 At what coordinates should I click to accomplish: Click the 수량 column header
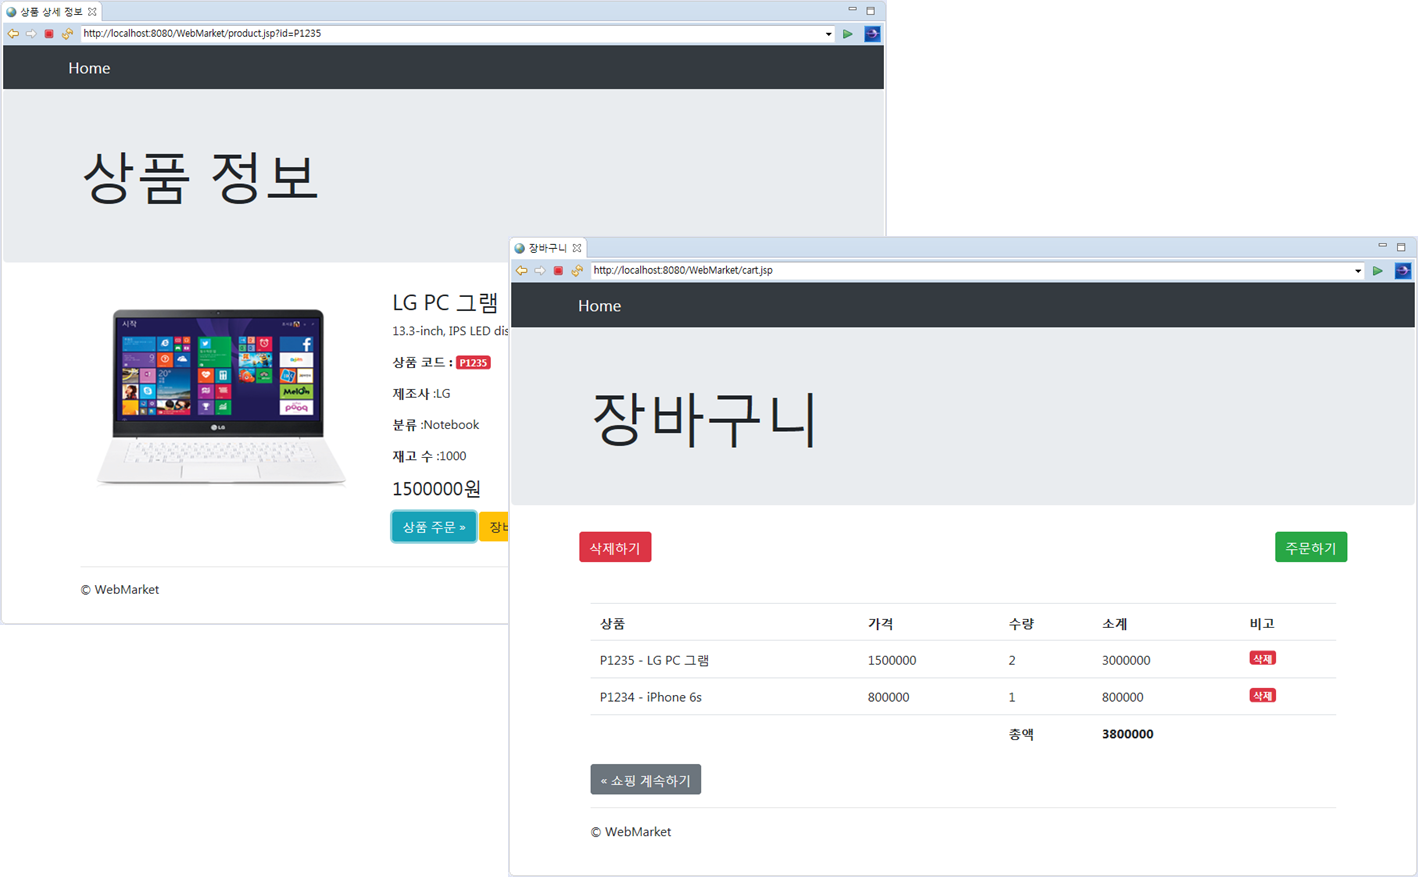pos(1021,624)
